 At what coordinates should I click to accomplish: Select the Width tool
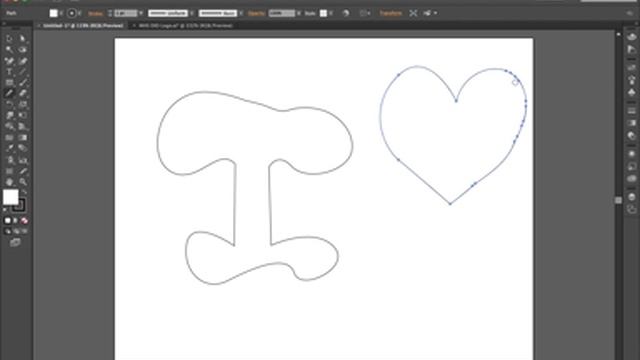[9, 116]
